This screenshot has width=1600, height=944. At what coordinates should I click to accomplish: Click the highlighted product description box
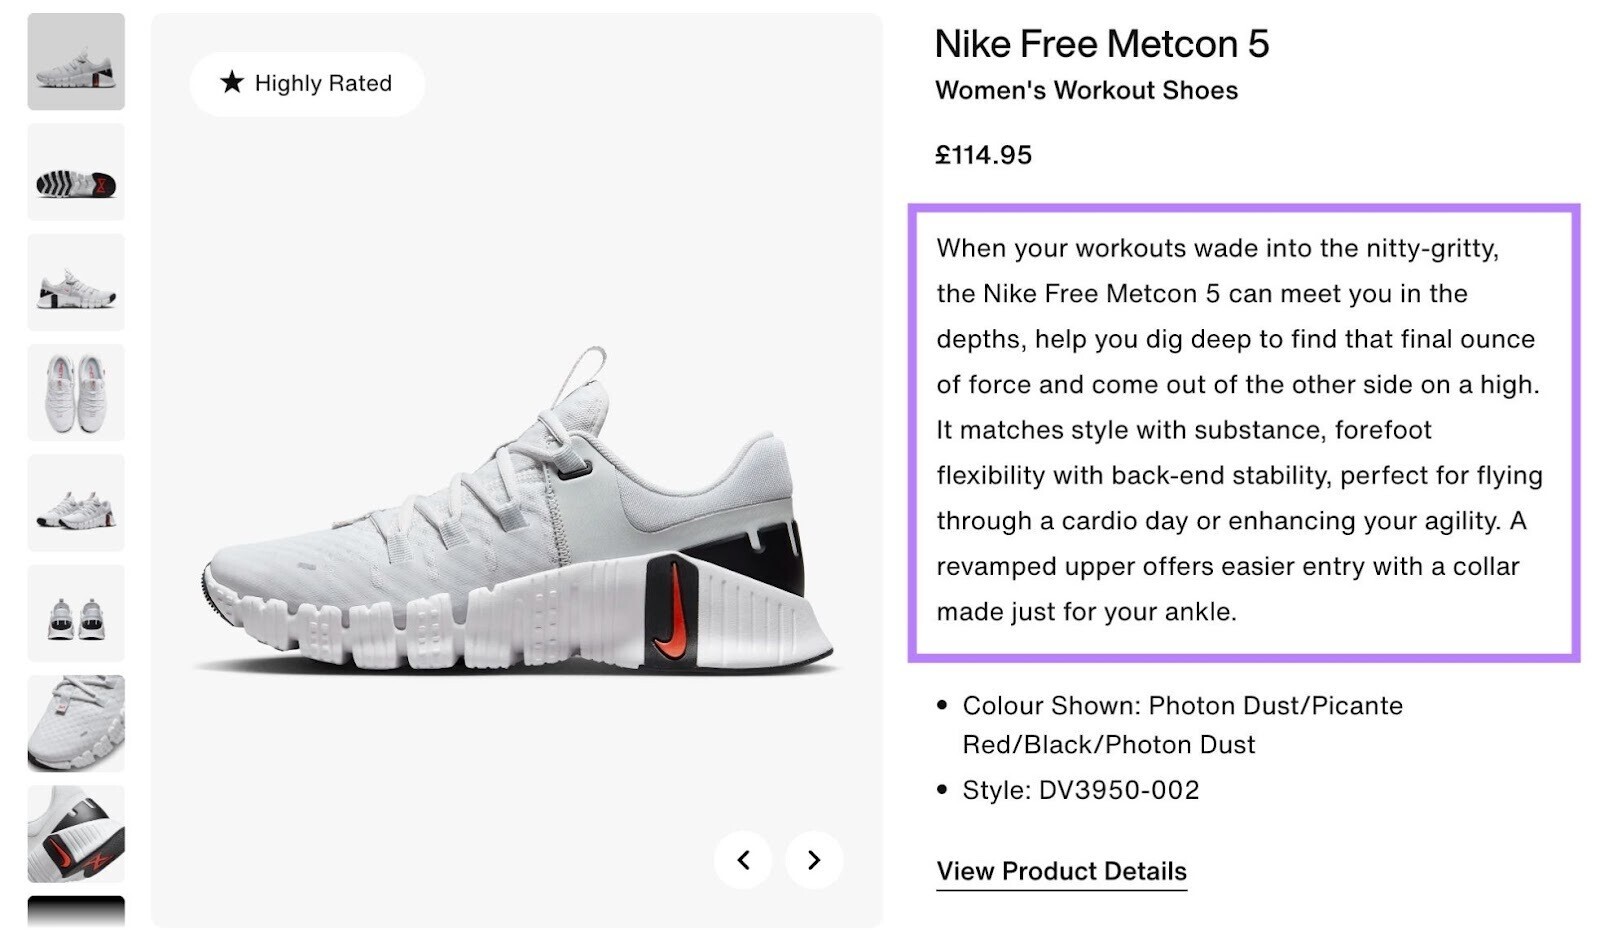[x=1240, y=430]
